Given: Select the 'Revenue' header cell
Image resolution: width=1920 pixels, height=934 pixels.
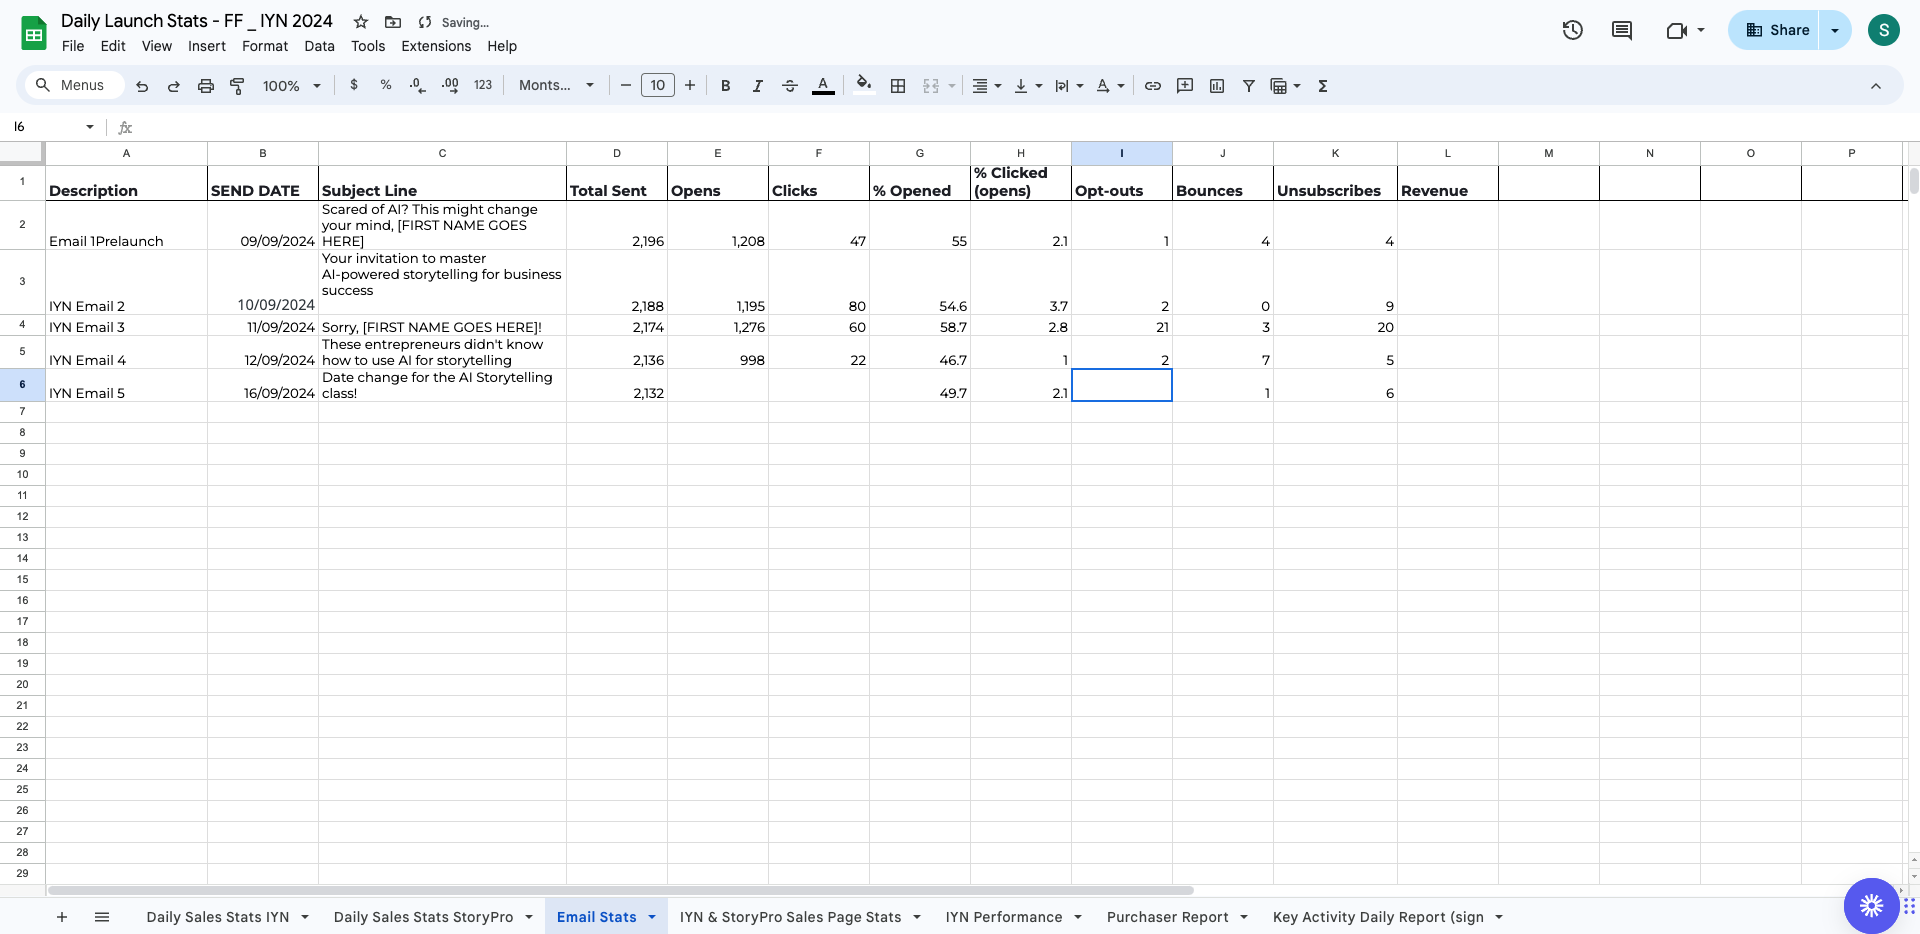Looking at the screenshot, I should [x=1447, y=183].
